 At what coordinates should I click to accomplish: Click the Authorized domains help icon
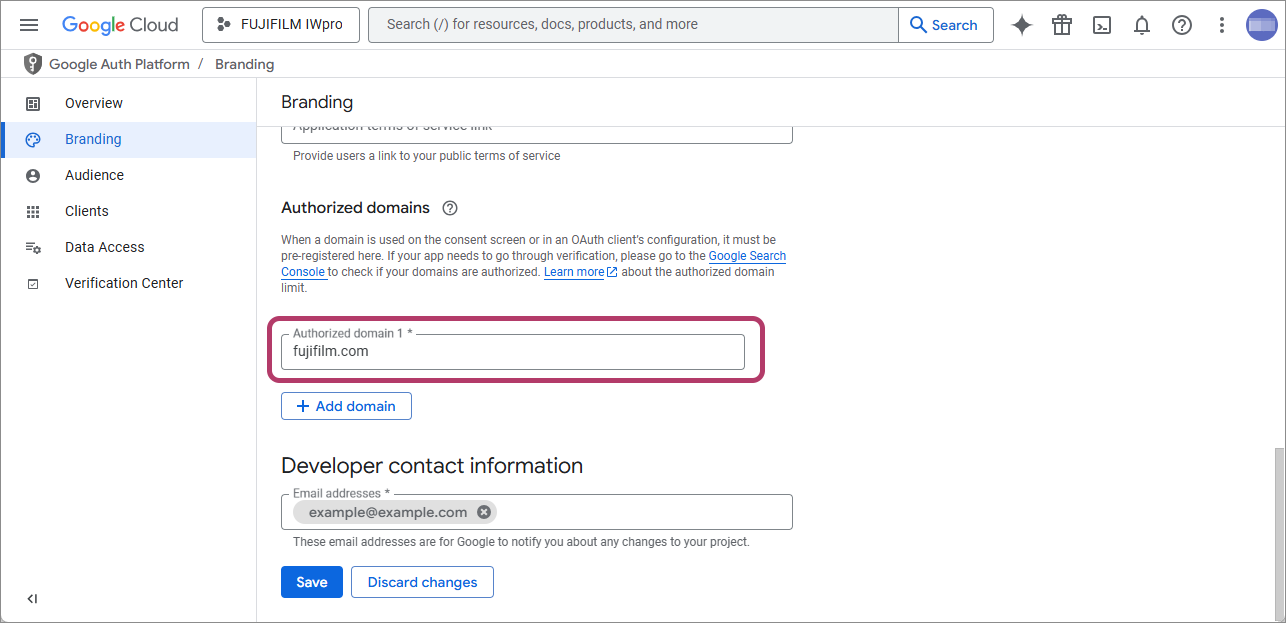pyautogui.click(x=450, y=208)
